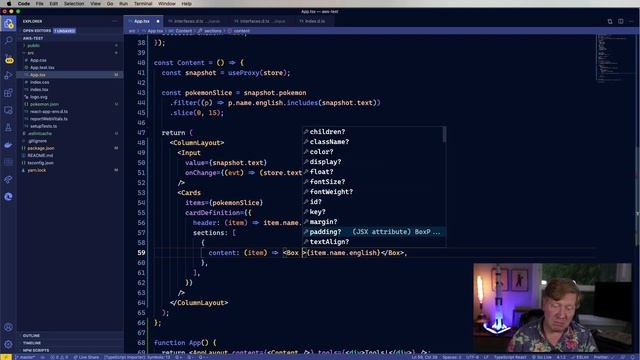The image size is (640, 360).
Task: Open the Docker whale view
Action: tap(8, 145)
